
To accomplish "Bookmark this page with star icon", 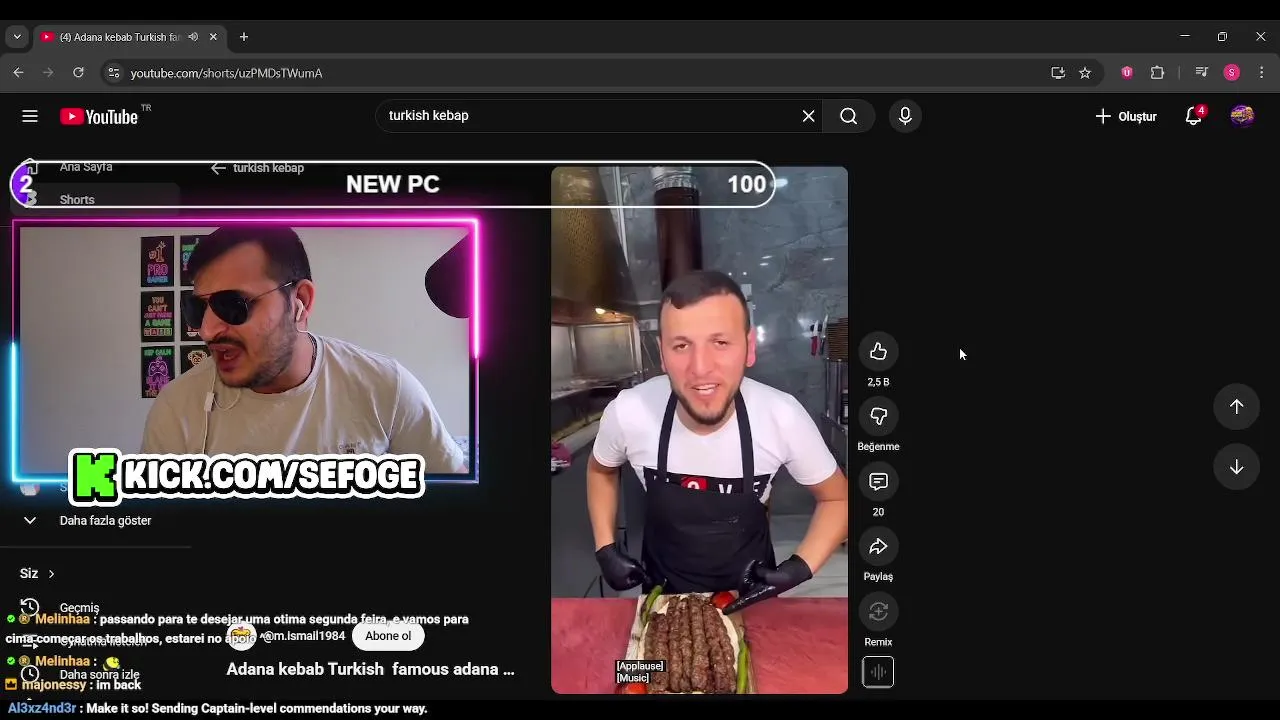I will tap(1085, 73).
